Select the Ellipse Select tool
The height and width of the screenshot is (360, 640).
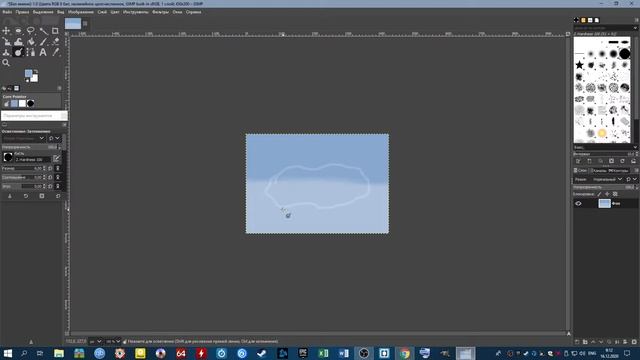(18, 31)
